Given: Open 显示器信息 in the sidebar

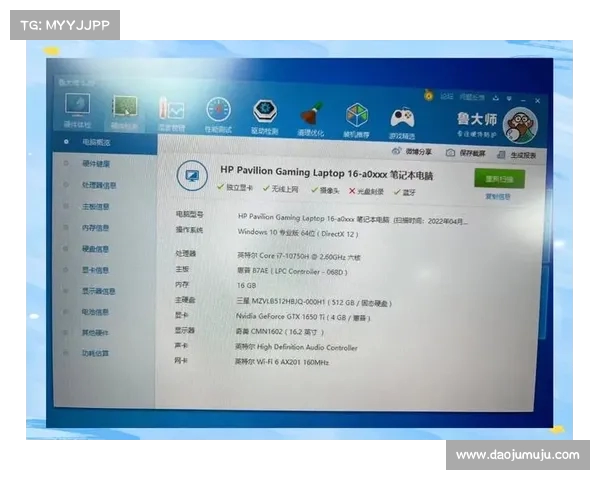Looking at the screenshot, I should (x=98, y=291).
